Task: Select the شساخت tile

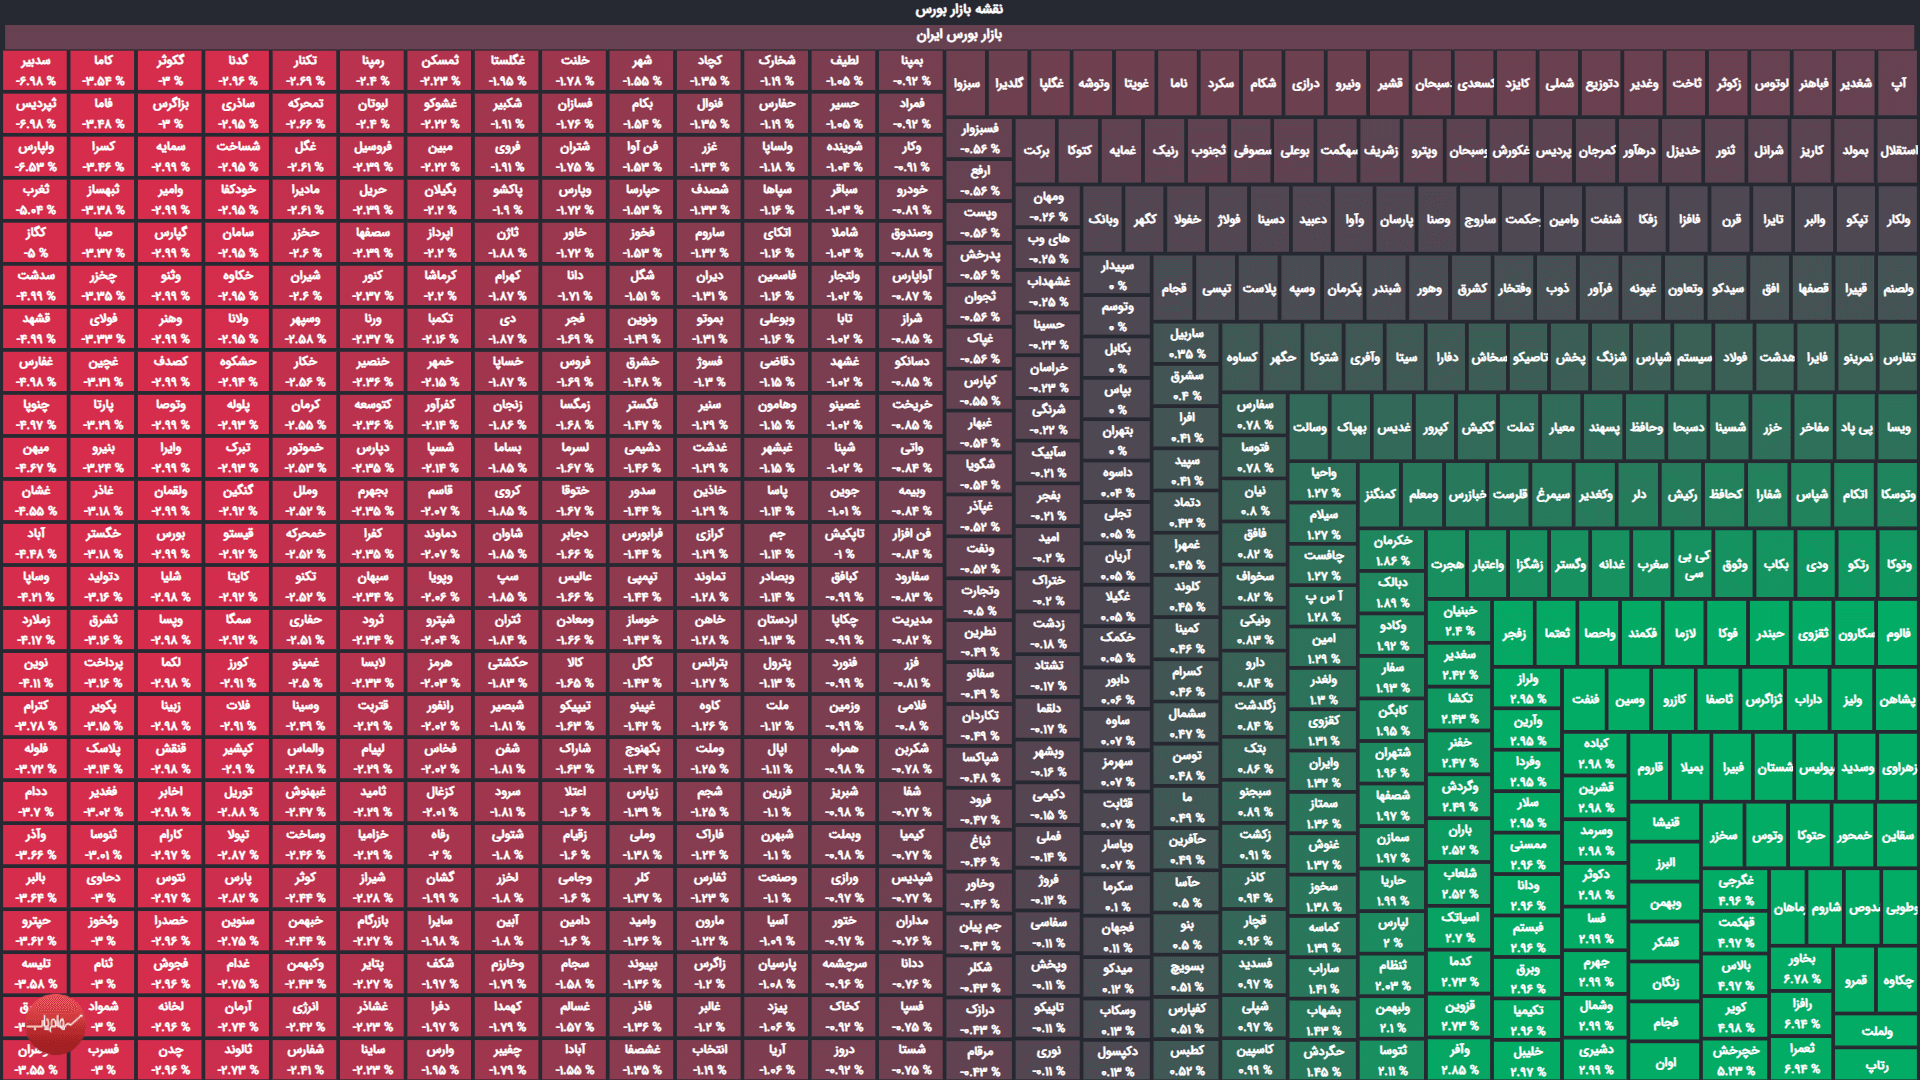Action: click(238, 156)
